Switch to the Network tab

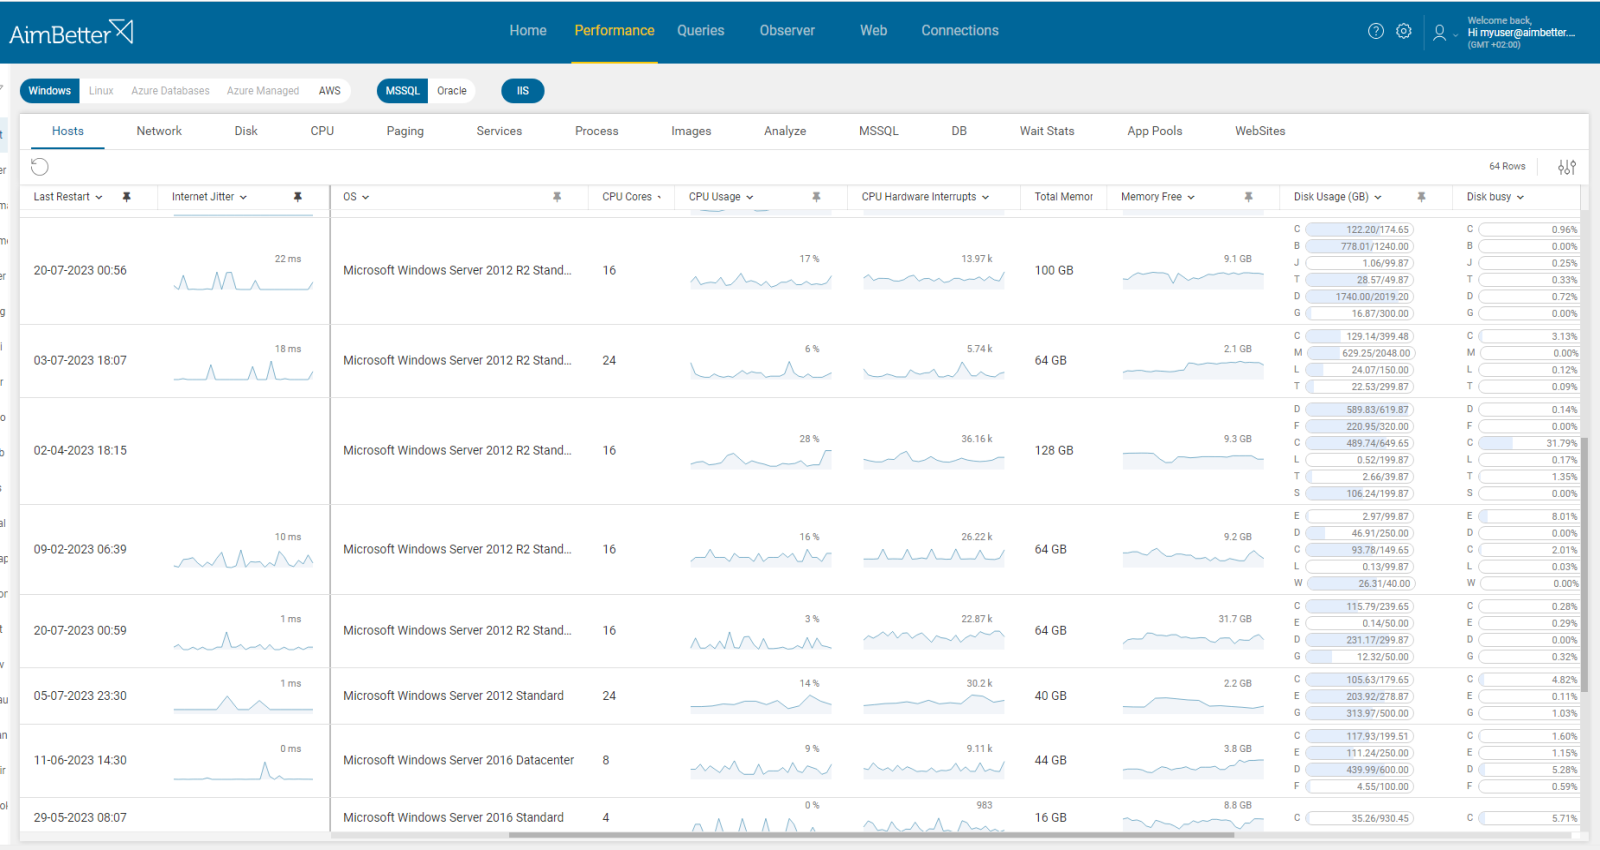159,131
